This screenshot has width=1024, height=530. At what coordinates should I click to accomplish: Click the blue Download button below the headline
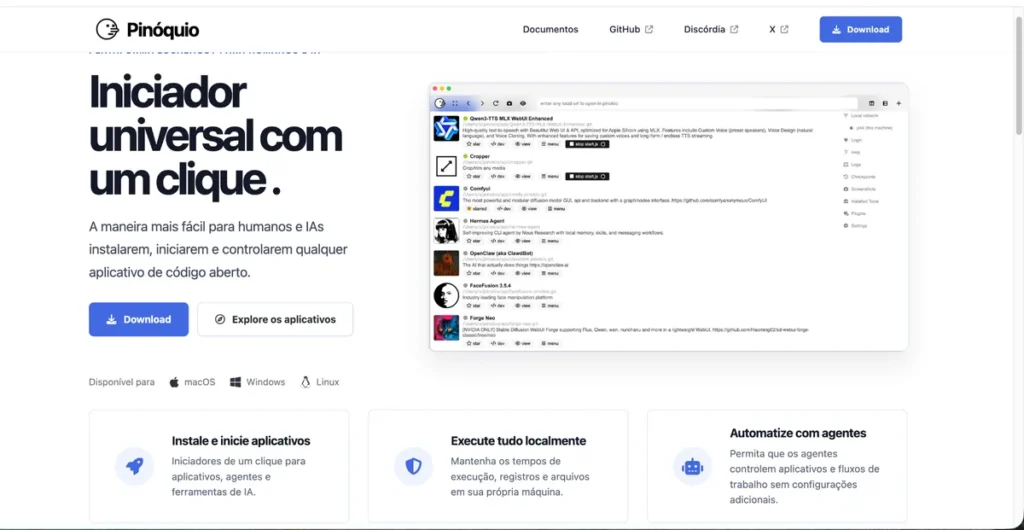click(138, 319)
